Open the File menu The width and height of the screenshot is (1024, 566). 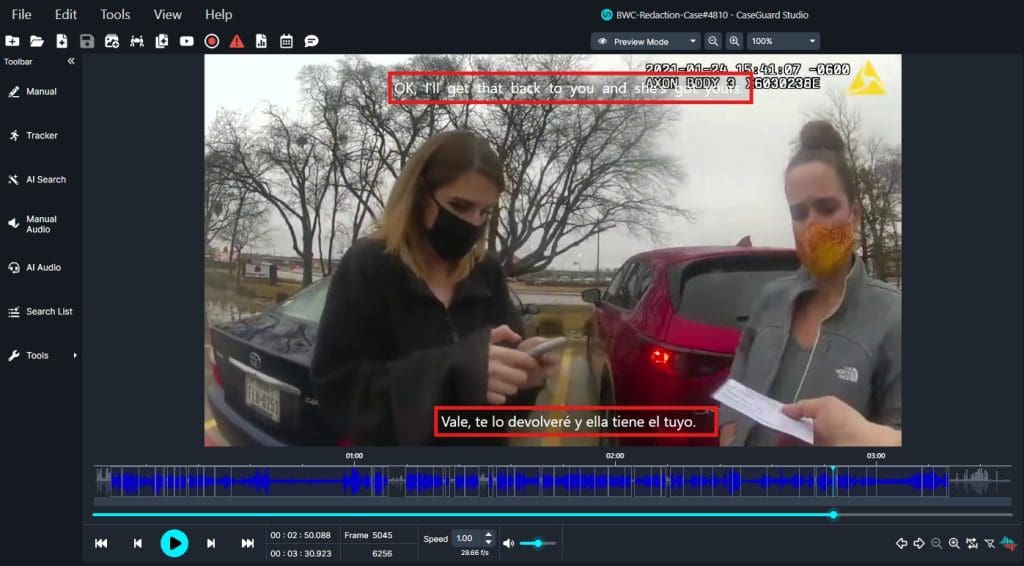click(x=21, y=14)
